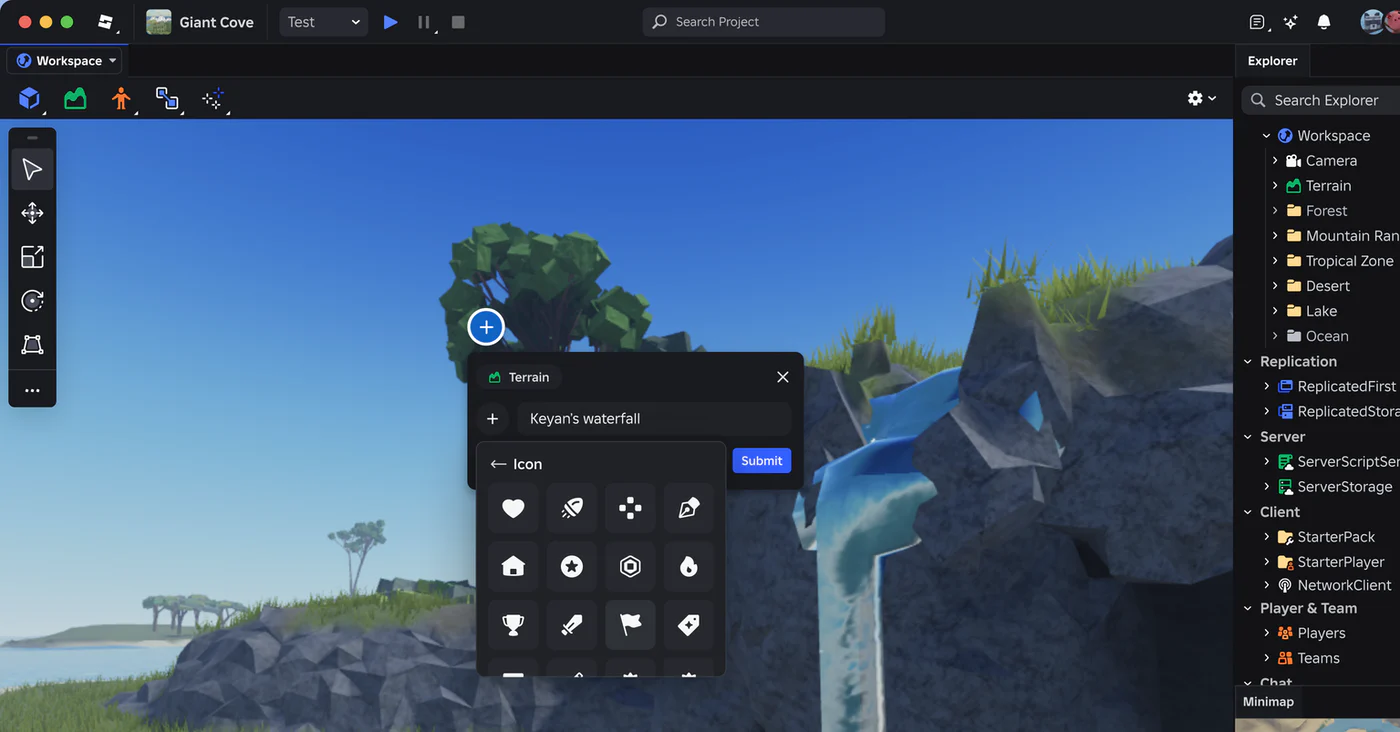The width and height of the screenshot is (1400, 732).
Task: Open the Test mode dropdown
Action: click(x=323, y=22)
